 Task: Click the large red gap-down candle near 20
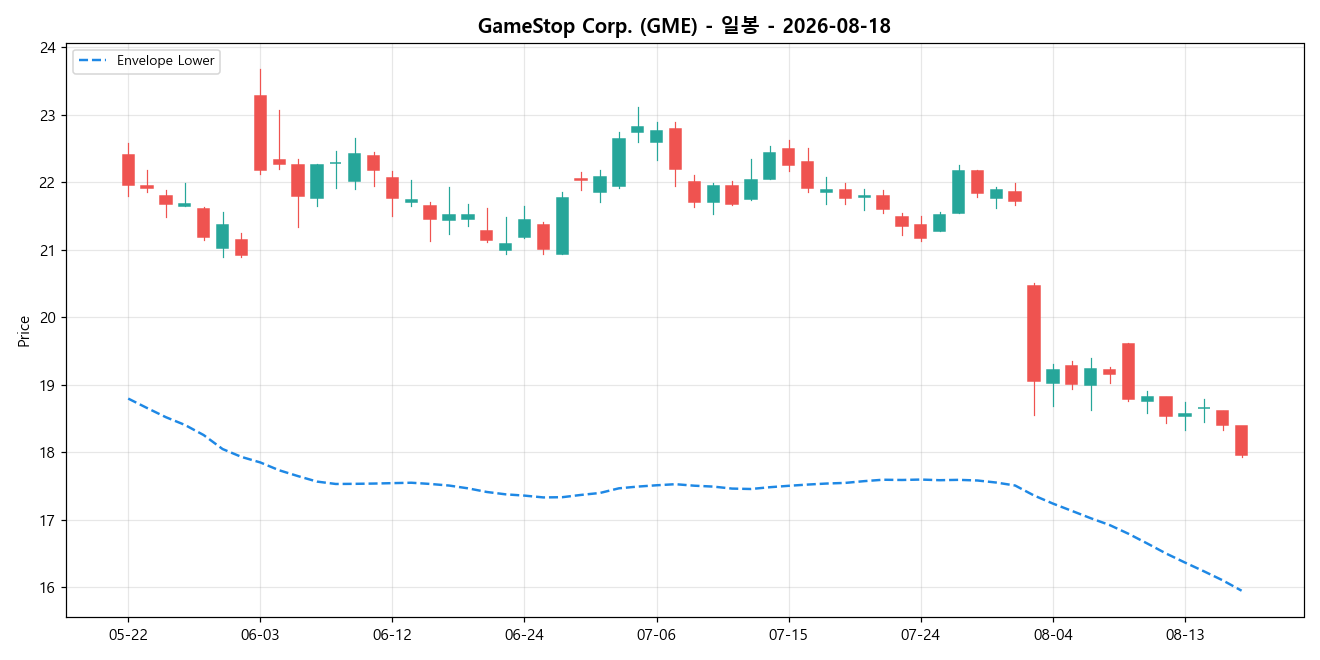pyautogui.click(x=1034, y=333)
